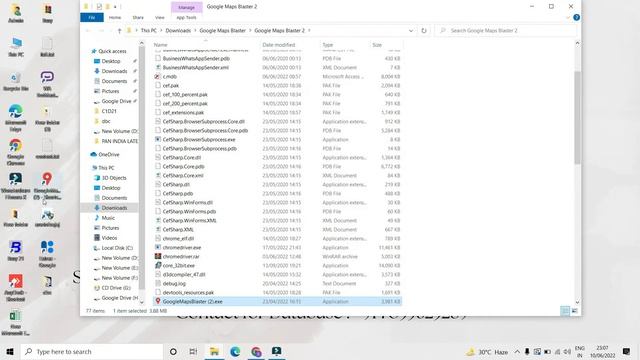Open the File ribbon tab
Image resolution: width=640 pixels, height=360 pixels.
[92, 18]
